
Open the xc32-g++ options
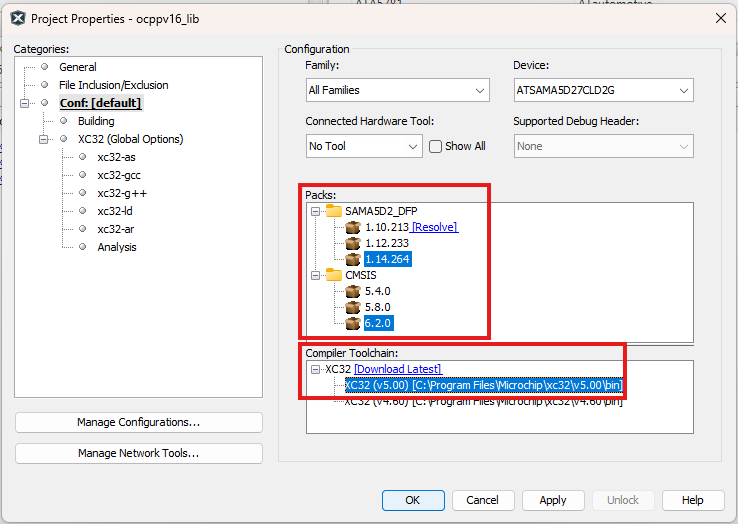pos(122,193)
